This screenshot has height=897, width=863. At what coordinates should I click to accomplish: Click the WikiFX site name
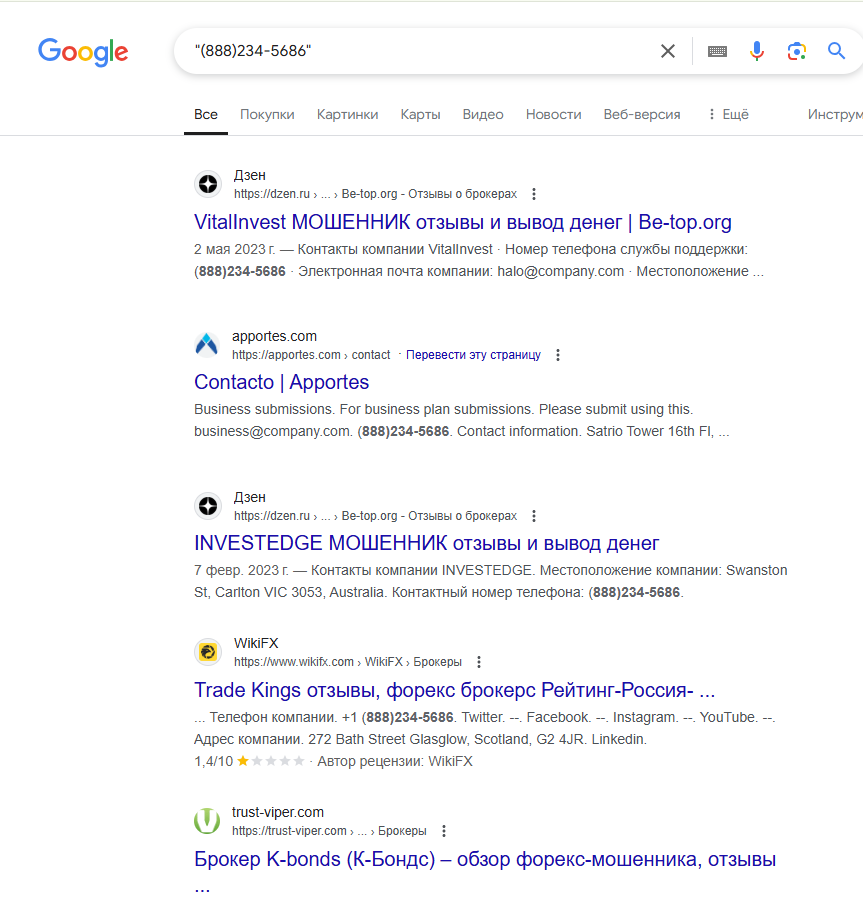point(256,643)
